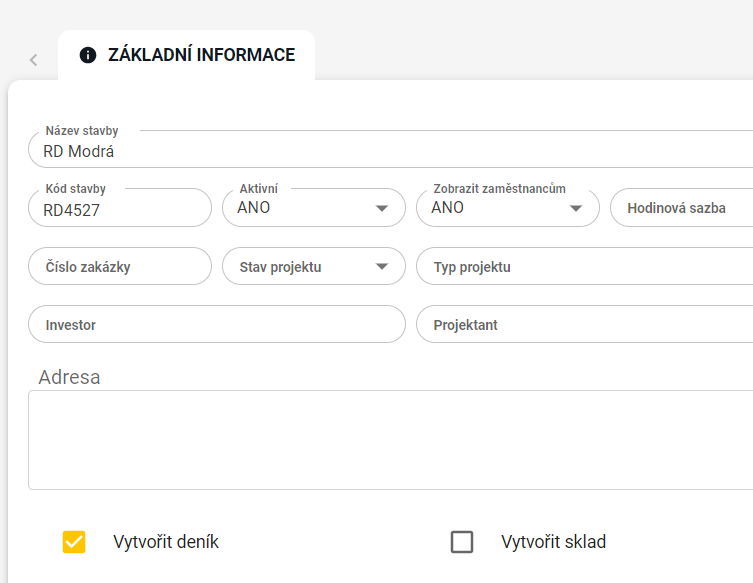Click the back chevron beside the tab
This screenshot has width=753, height=583.
coord(33,60)
